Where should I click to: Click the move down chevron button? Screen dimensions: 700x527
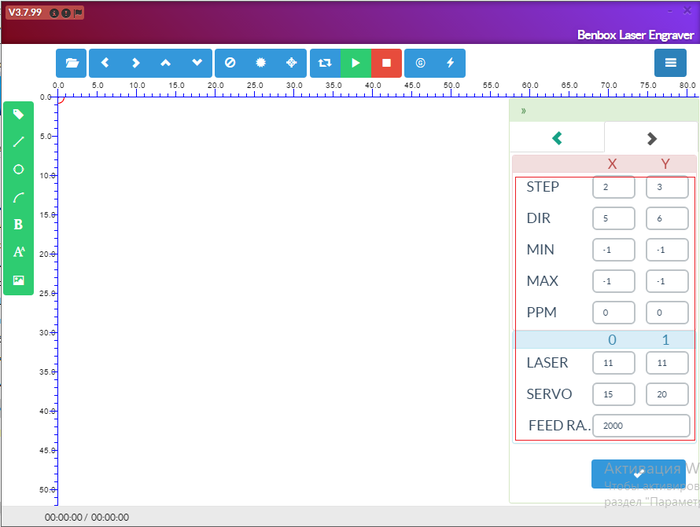(196, 63)
